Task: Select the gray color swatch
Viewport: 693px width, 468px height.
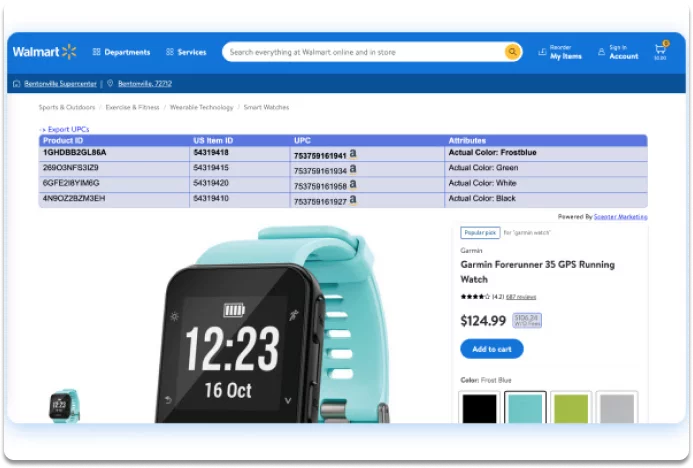Action: point(617,407)
